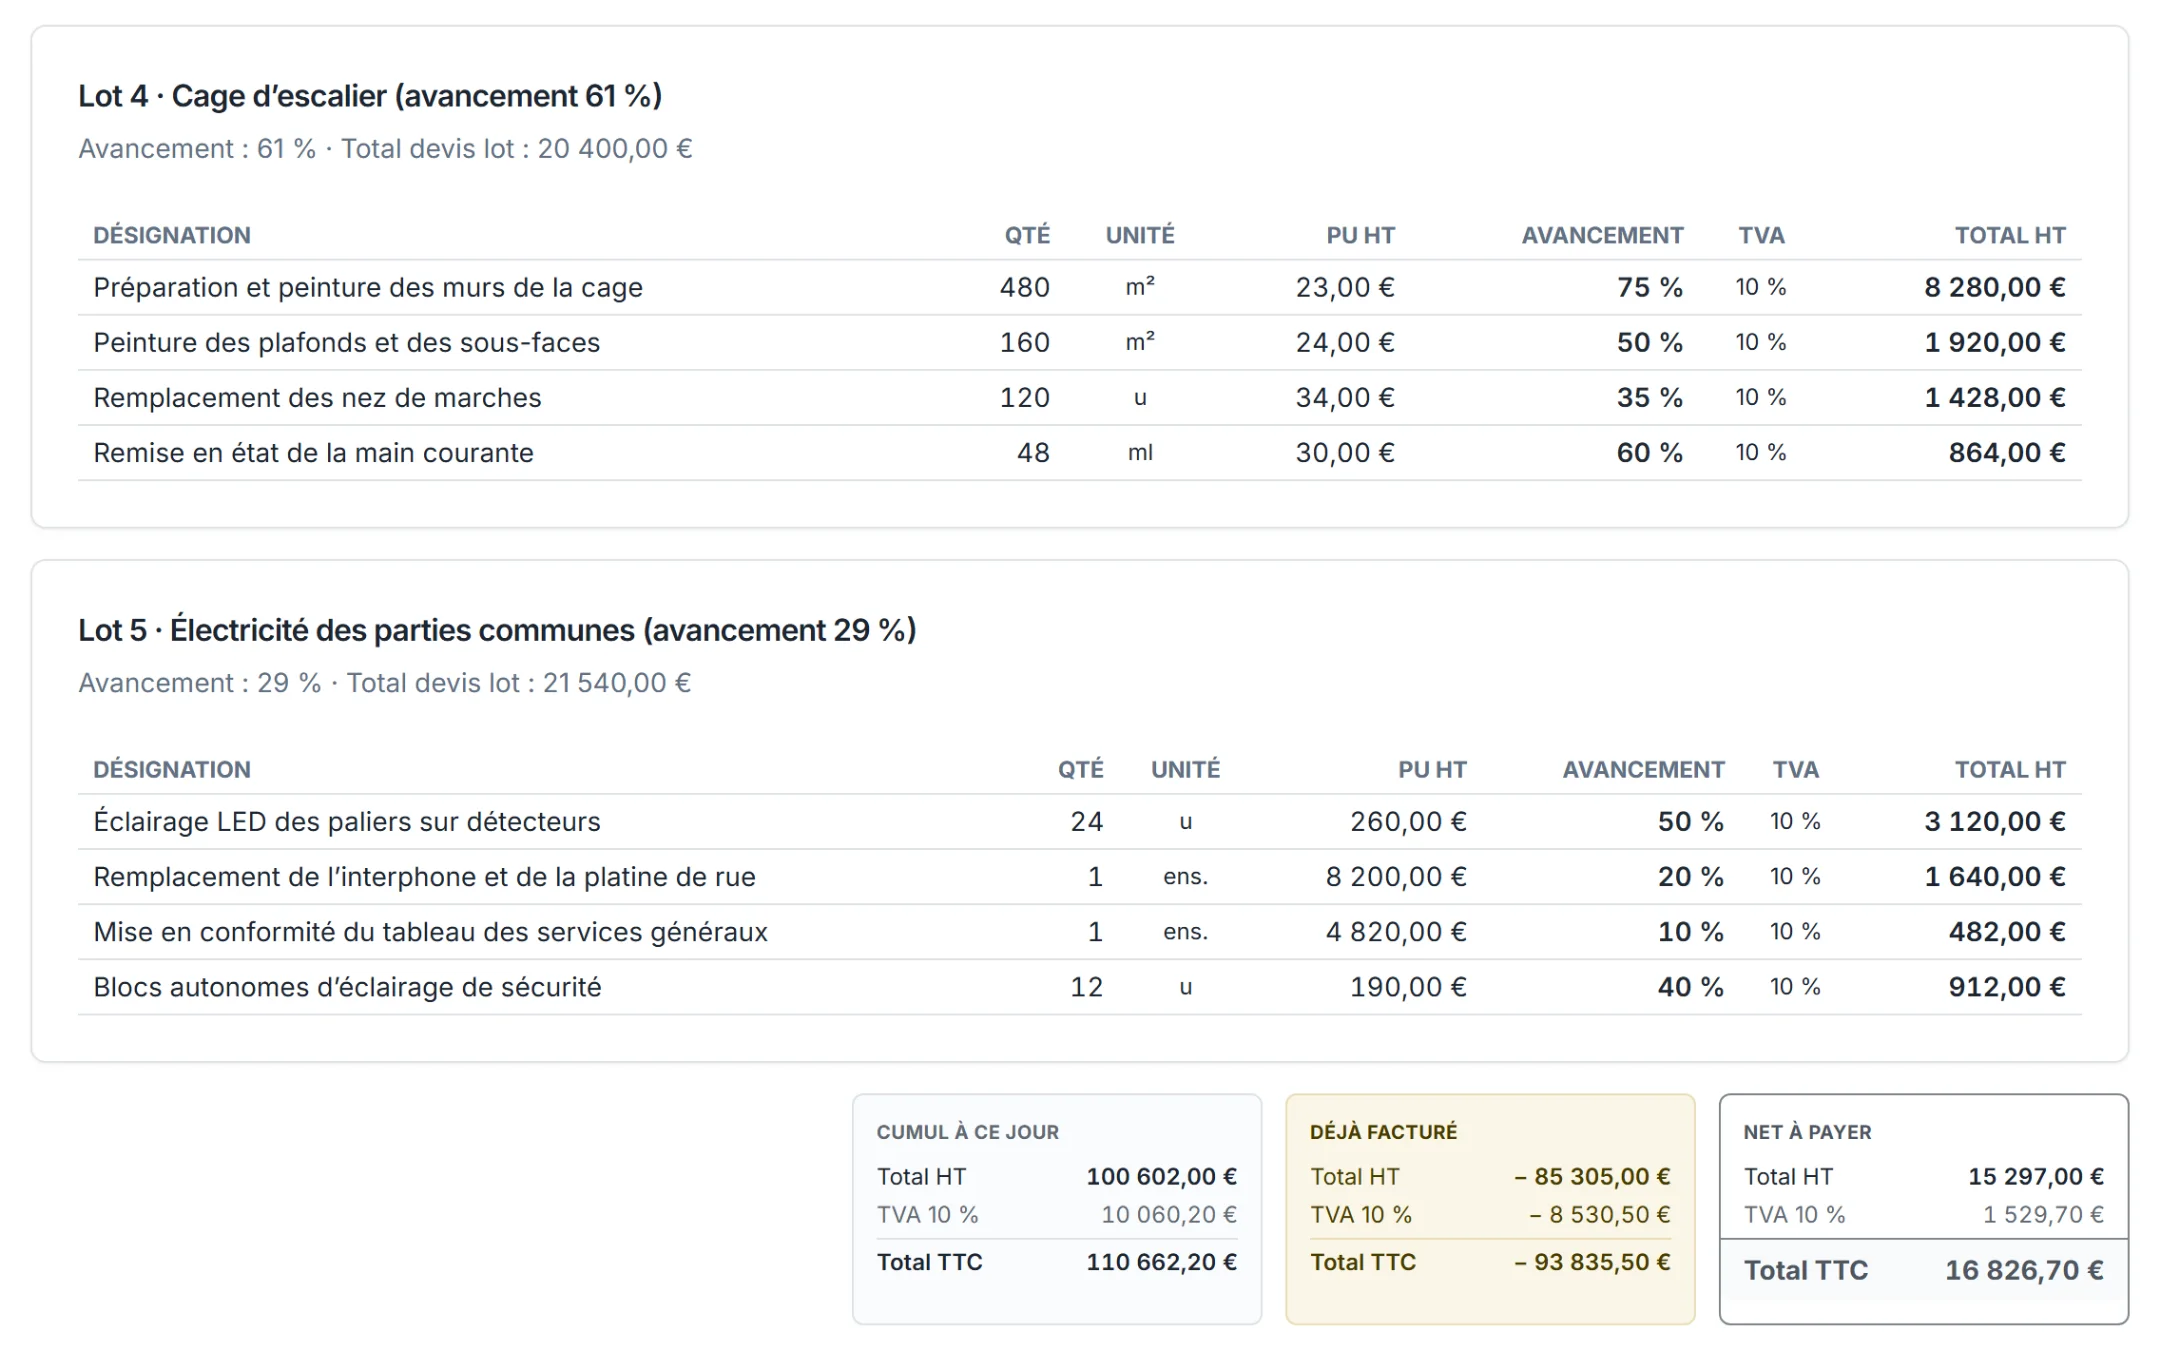Image resolution: width=2160 pixels, height=1350 pixels.
Task: Click unit price "34,00 €"
Action: 1345,398
